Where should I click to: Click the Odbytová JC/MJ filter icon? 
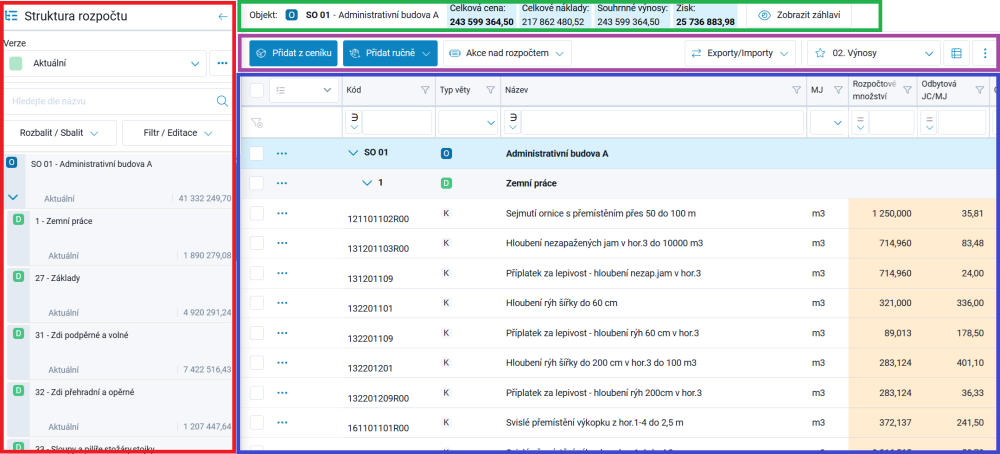click(x=980, y=91)
